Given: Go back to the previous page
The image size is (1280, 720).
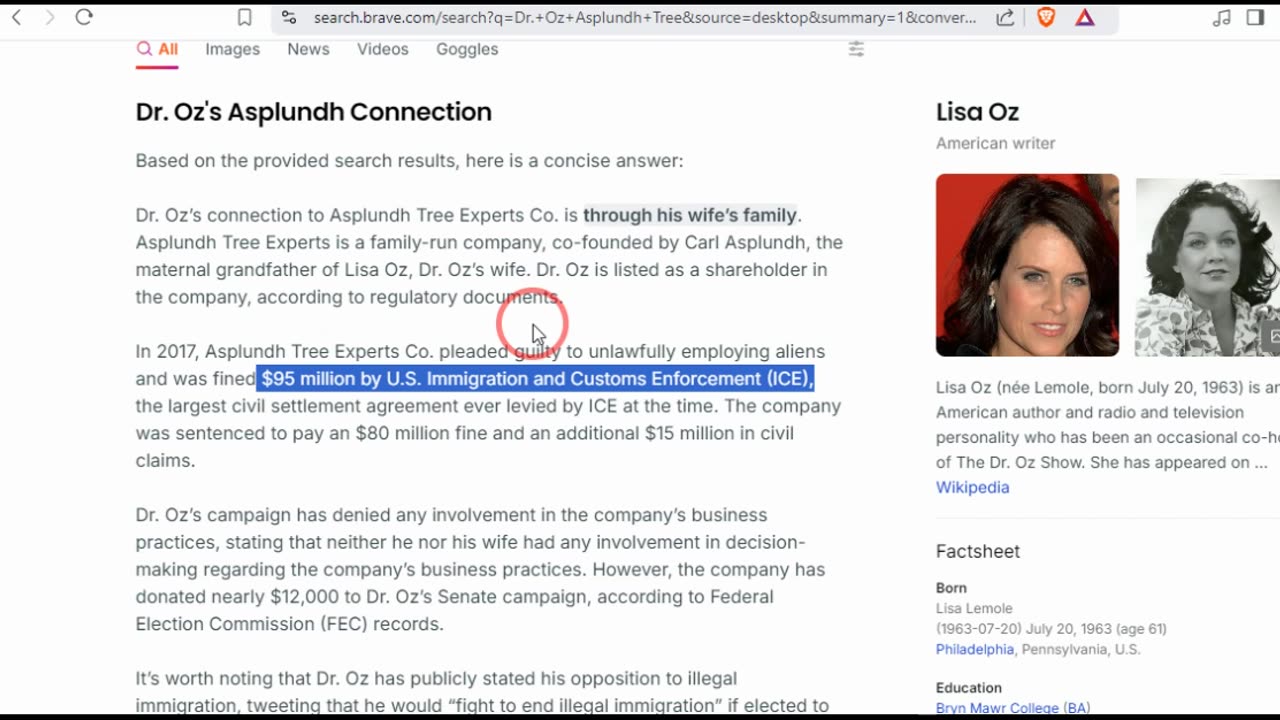Looking at the screenshot, I should click(16, 17).
